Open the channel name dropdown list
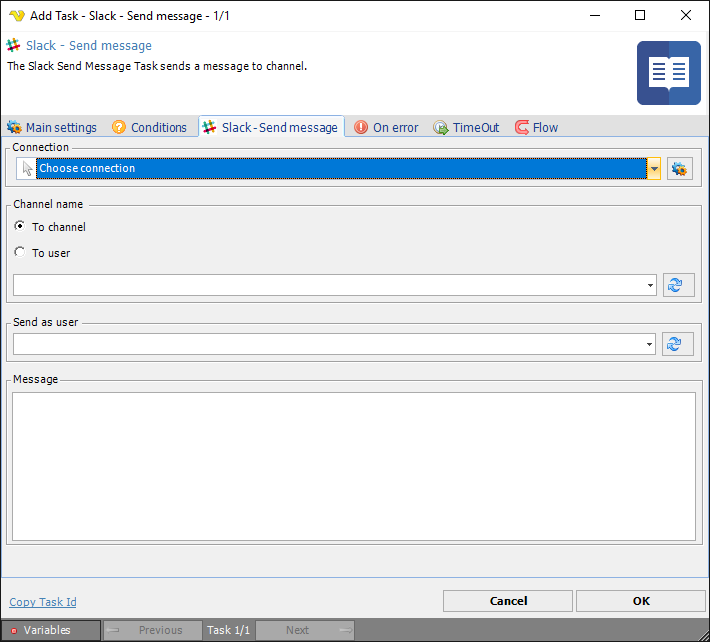This screenshot has width=710, height=642. pyautogui.click(x=650, y=286)
